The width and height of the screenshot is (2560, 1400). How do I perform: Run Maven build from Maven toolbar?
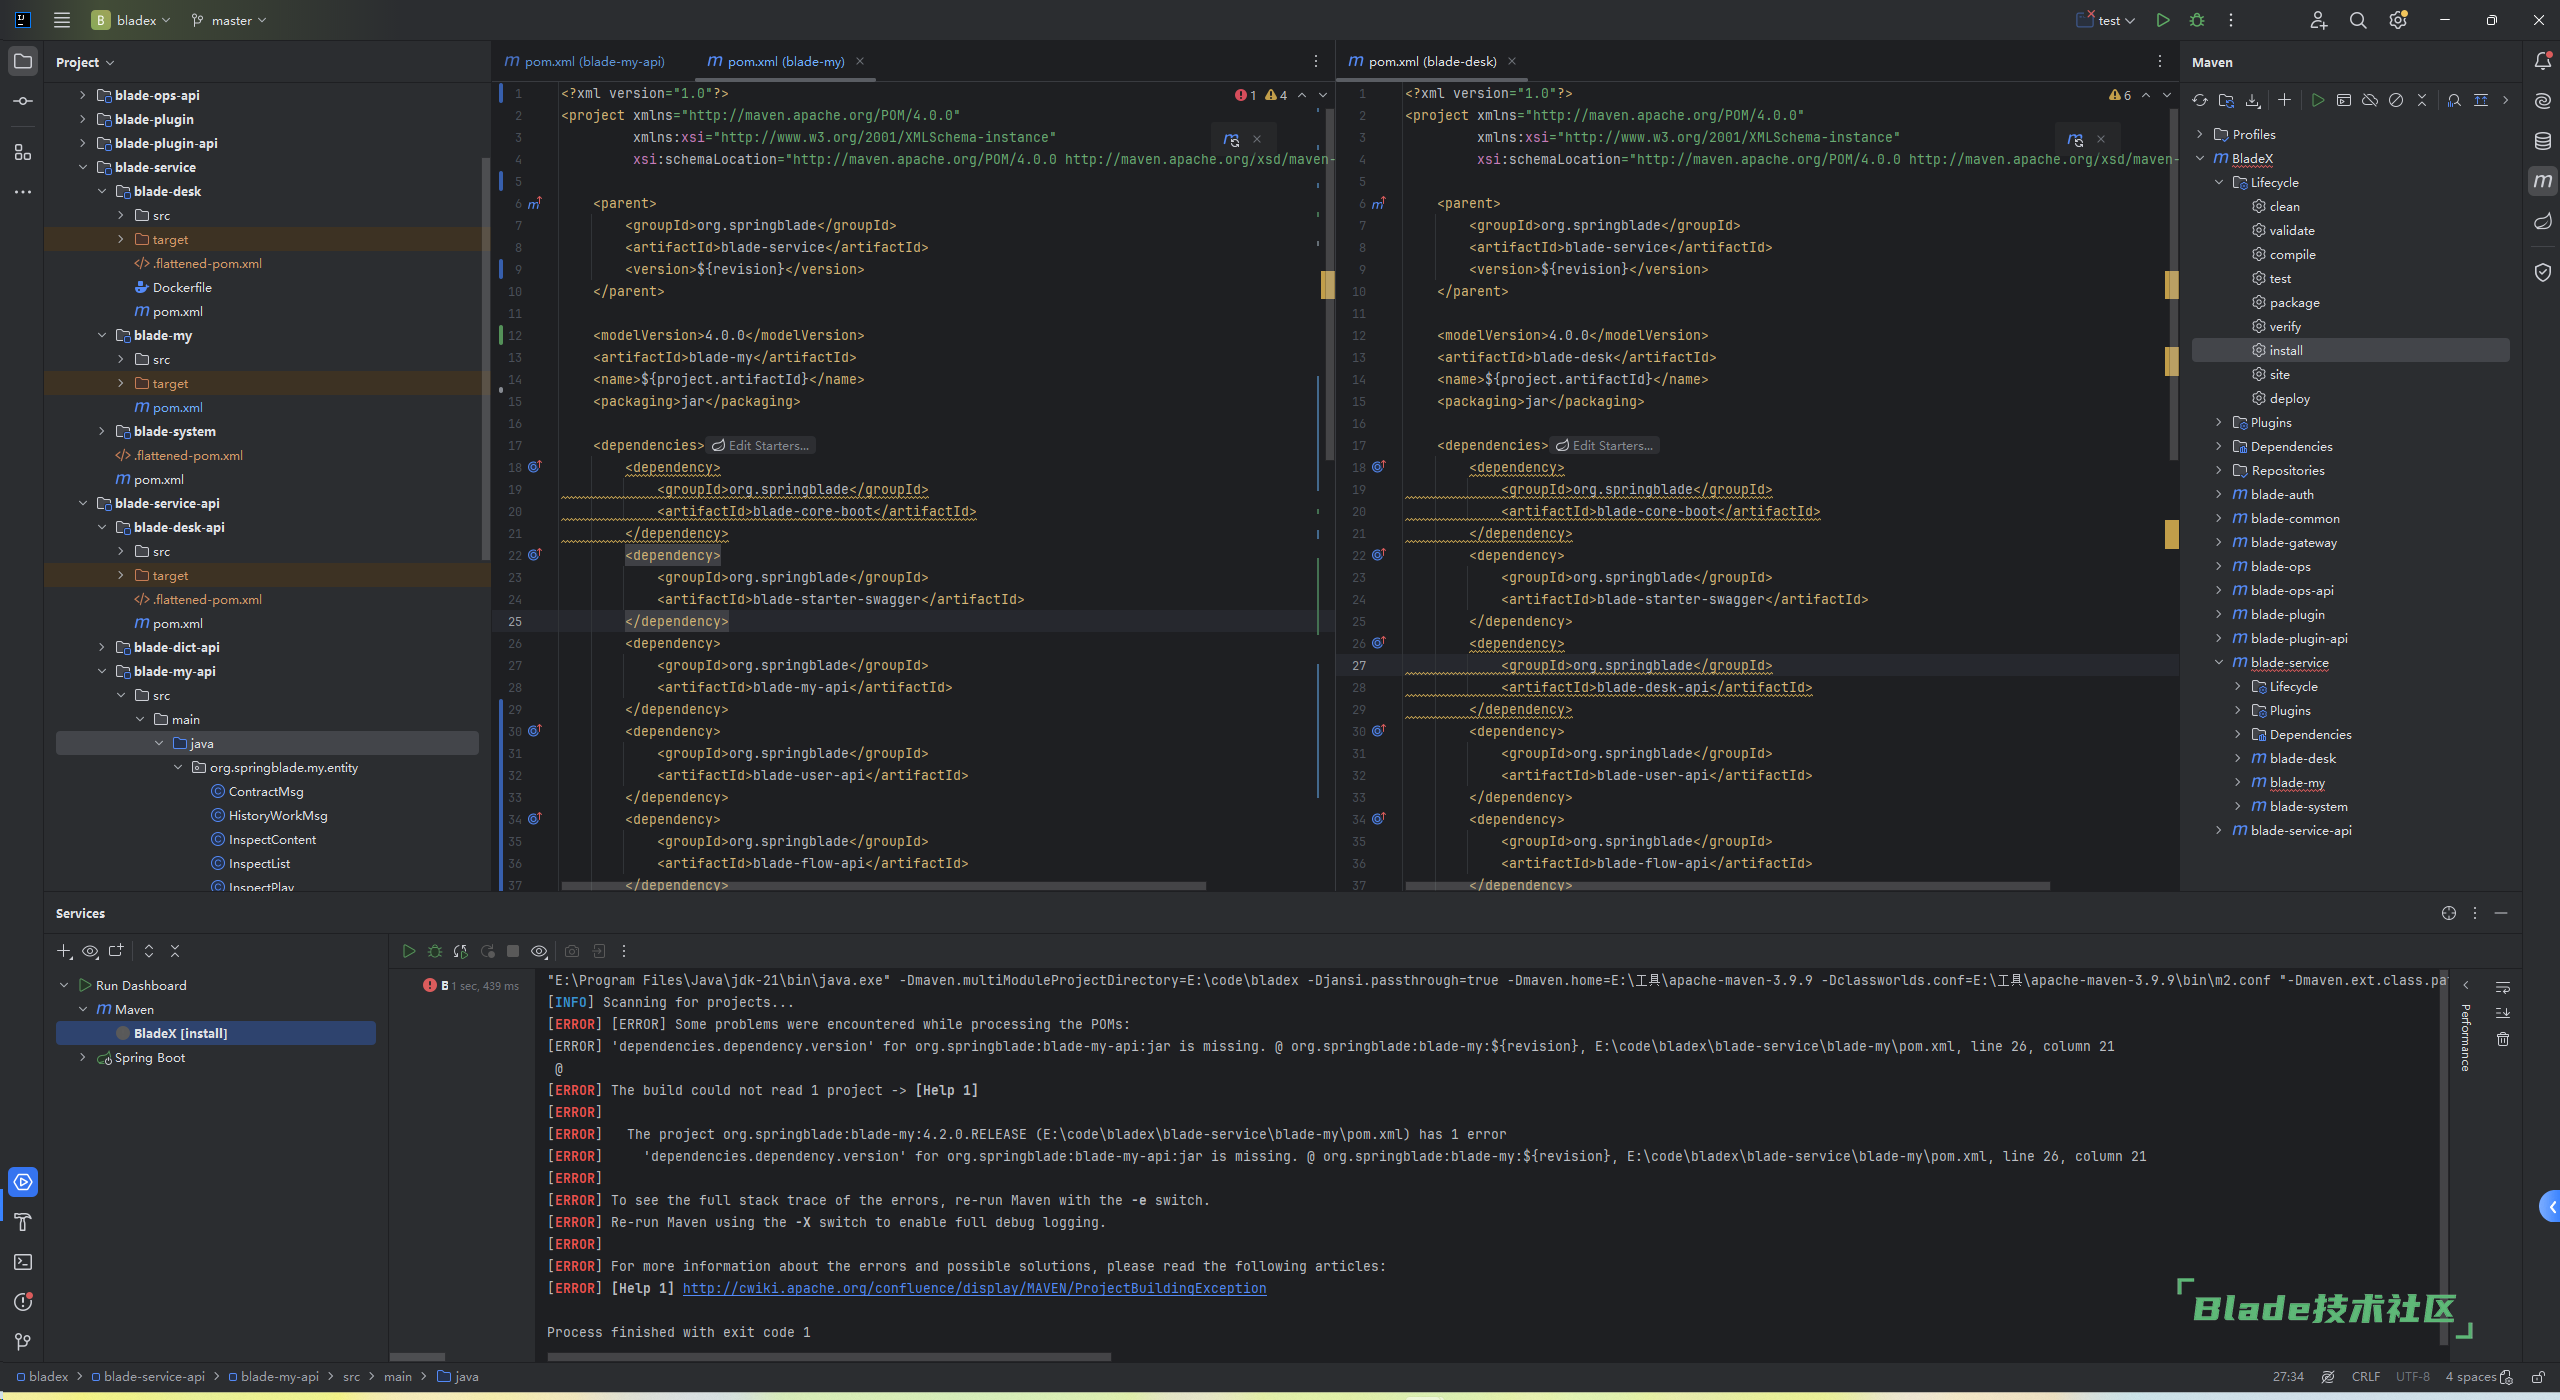click(x=2317, y=100)
